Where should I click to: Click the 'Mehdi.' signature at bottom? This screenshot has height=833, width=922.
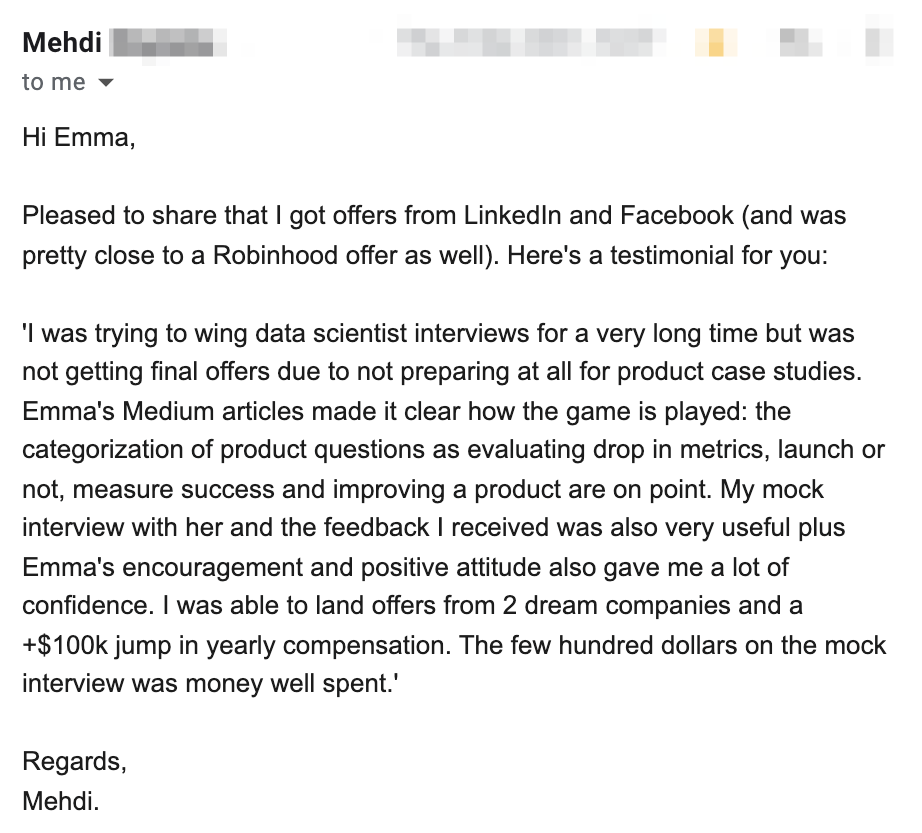point(61,801)
